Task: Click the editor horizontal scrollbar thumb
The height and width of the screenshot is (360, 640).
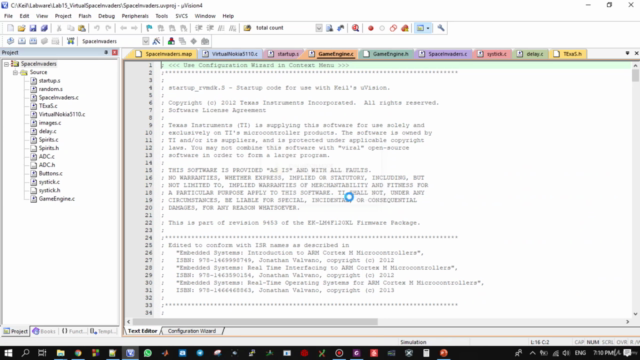Action: (255, 322)
